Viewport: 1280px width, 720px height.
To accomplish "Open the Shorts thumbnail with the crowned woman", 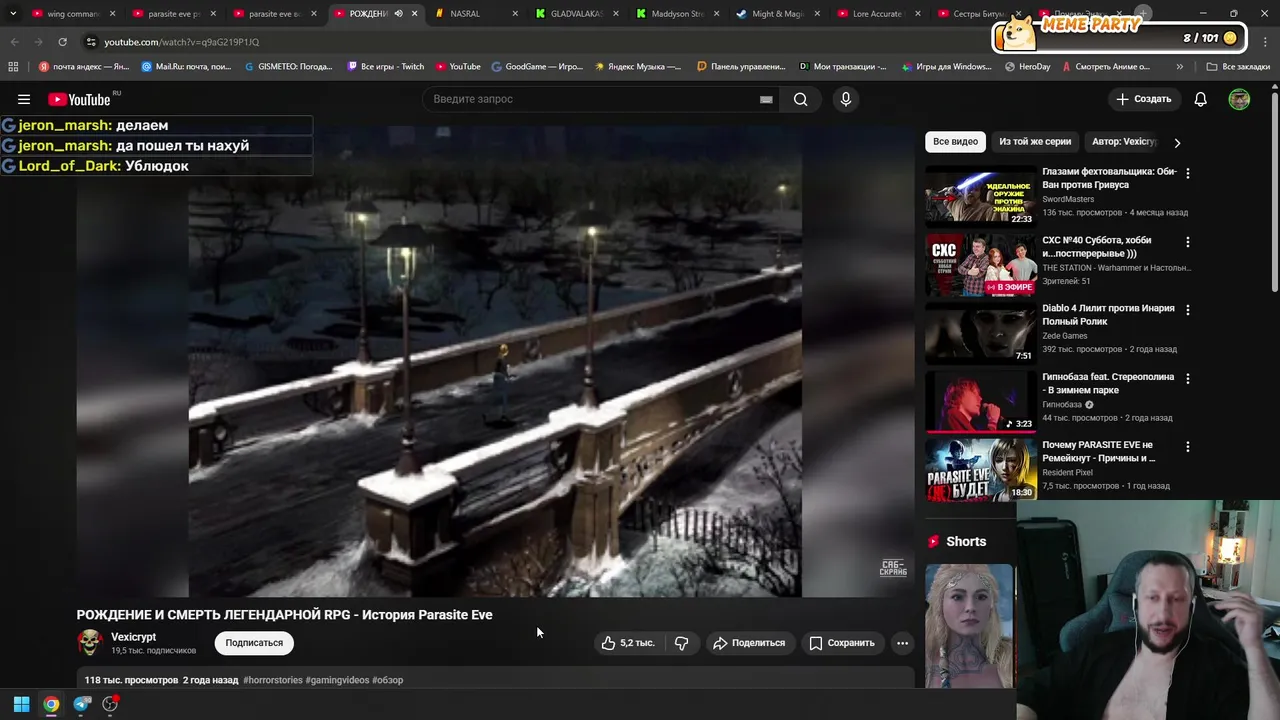I will tap(969, 626).
